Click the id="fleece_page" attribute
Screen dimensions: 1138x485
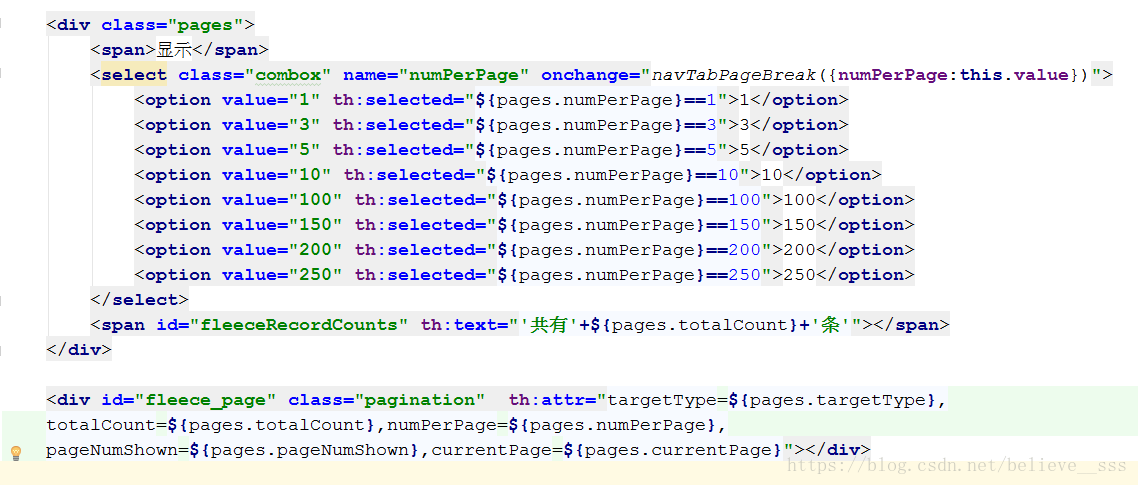tap(189, 400)
